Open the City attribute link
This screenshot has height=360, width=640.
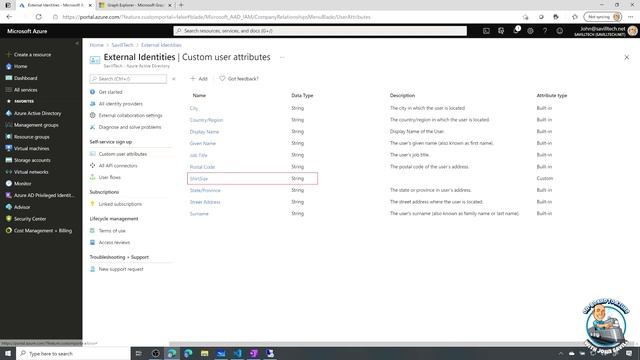[x=194, y=108]
